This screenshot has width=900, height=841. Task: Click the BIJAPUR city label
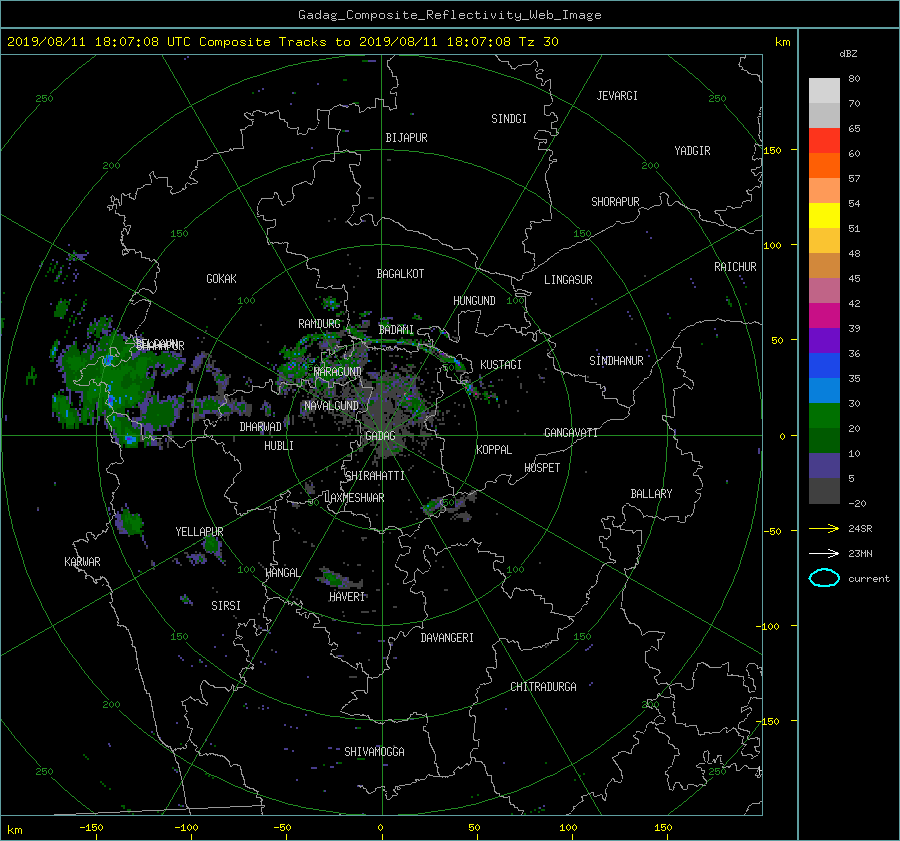click(406, 138)
